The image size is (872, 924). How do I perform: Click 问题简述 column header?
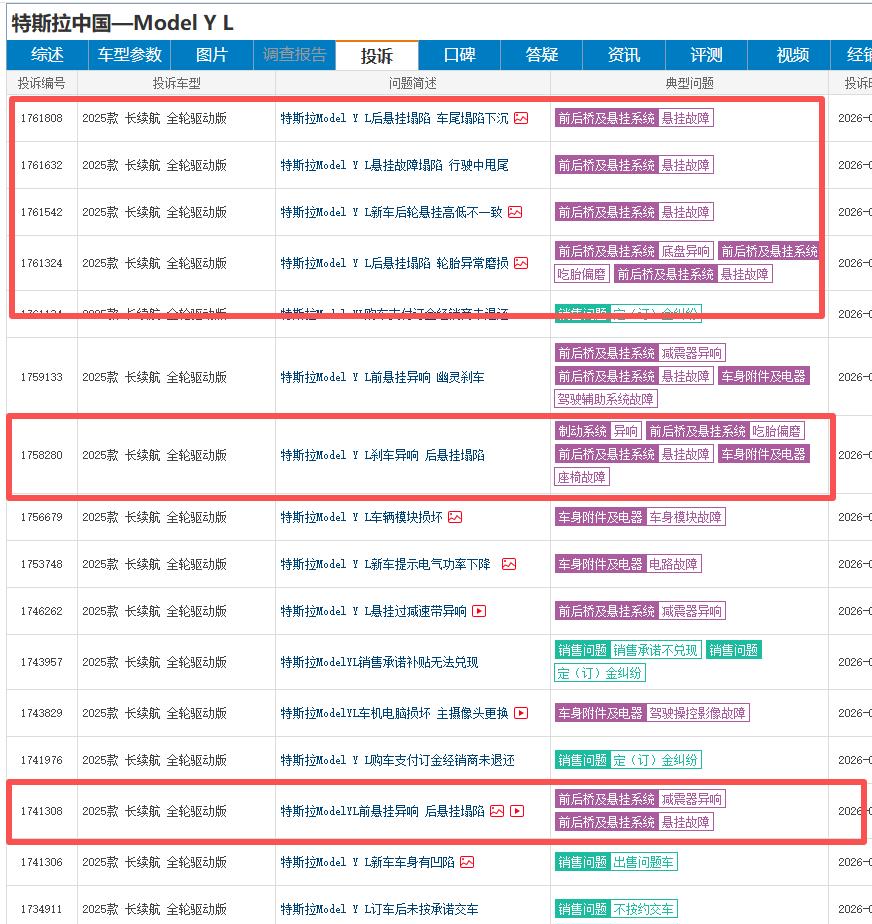412,83
